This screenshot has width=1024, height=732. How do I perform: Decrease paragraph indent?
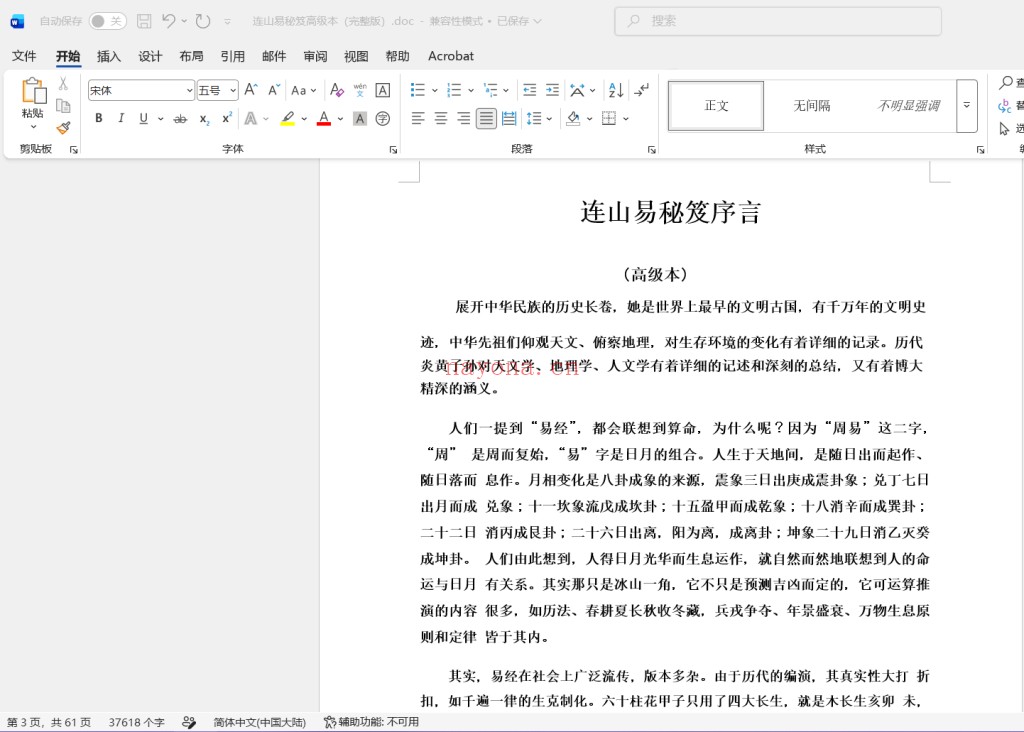tap(530, 90)
